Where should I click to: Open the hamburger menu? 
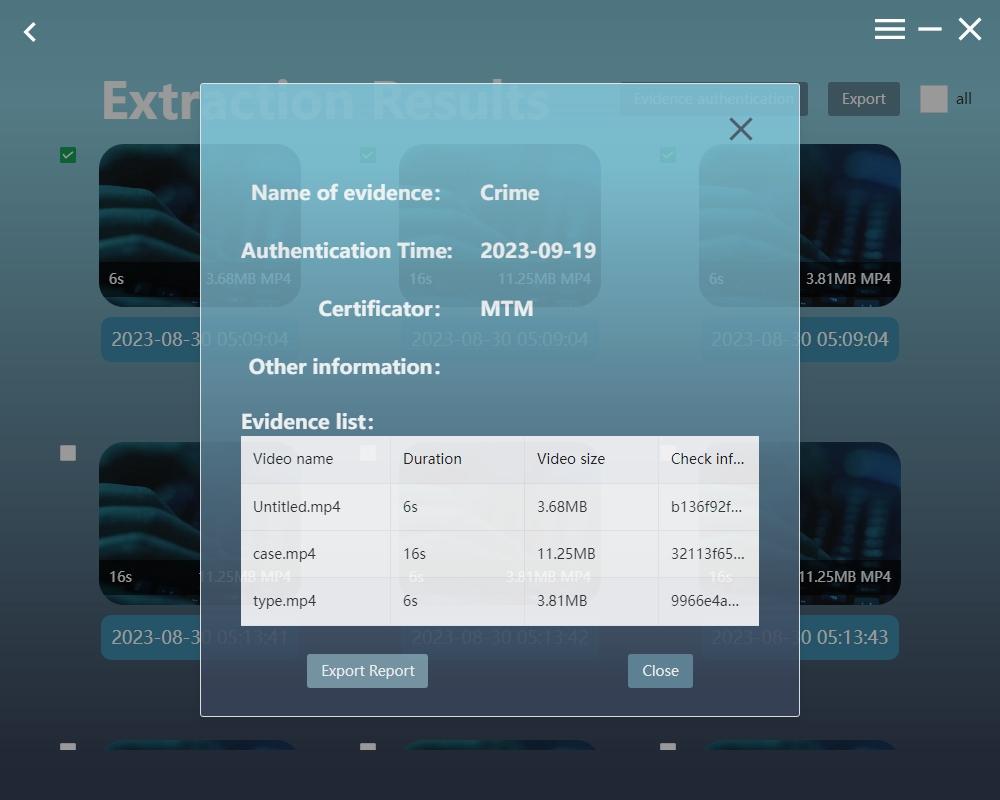890,29
